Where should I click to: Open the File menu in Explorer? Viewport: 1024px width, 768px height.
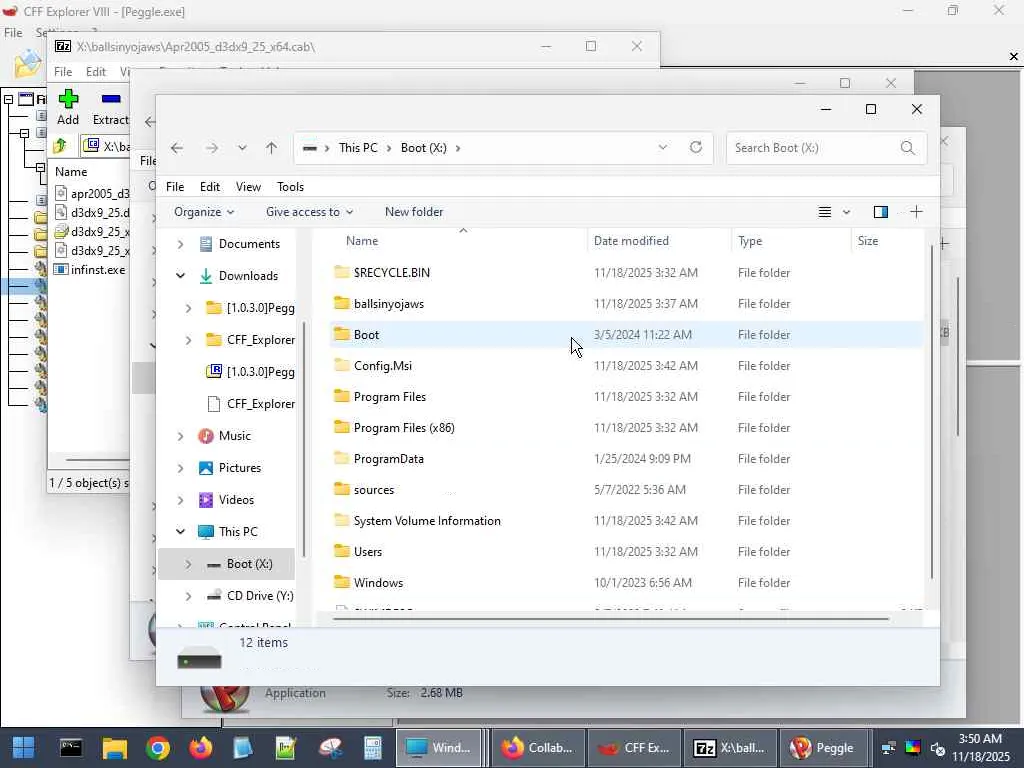(x=175, y=187)
